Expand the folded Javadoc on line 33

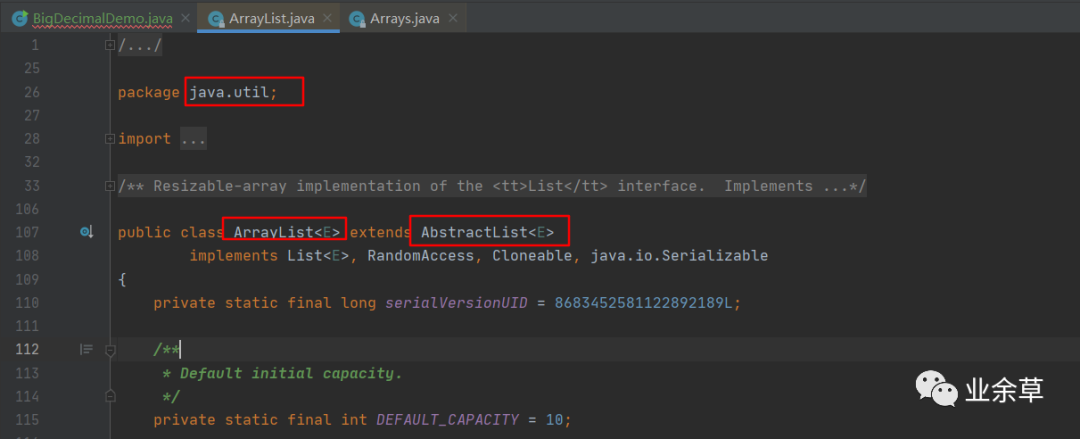point(110,185)
